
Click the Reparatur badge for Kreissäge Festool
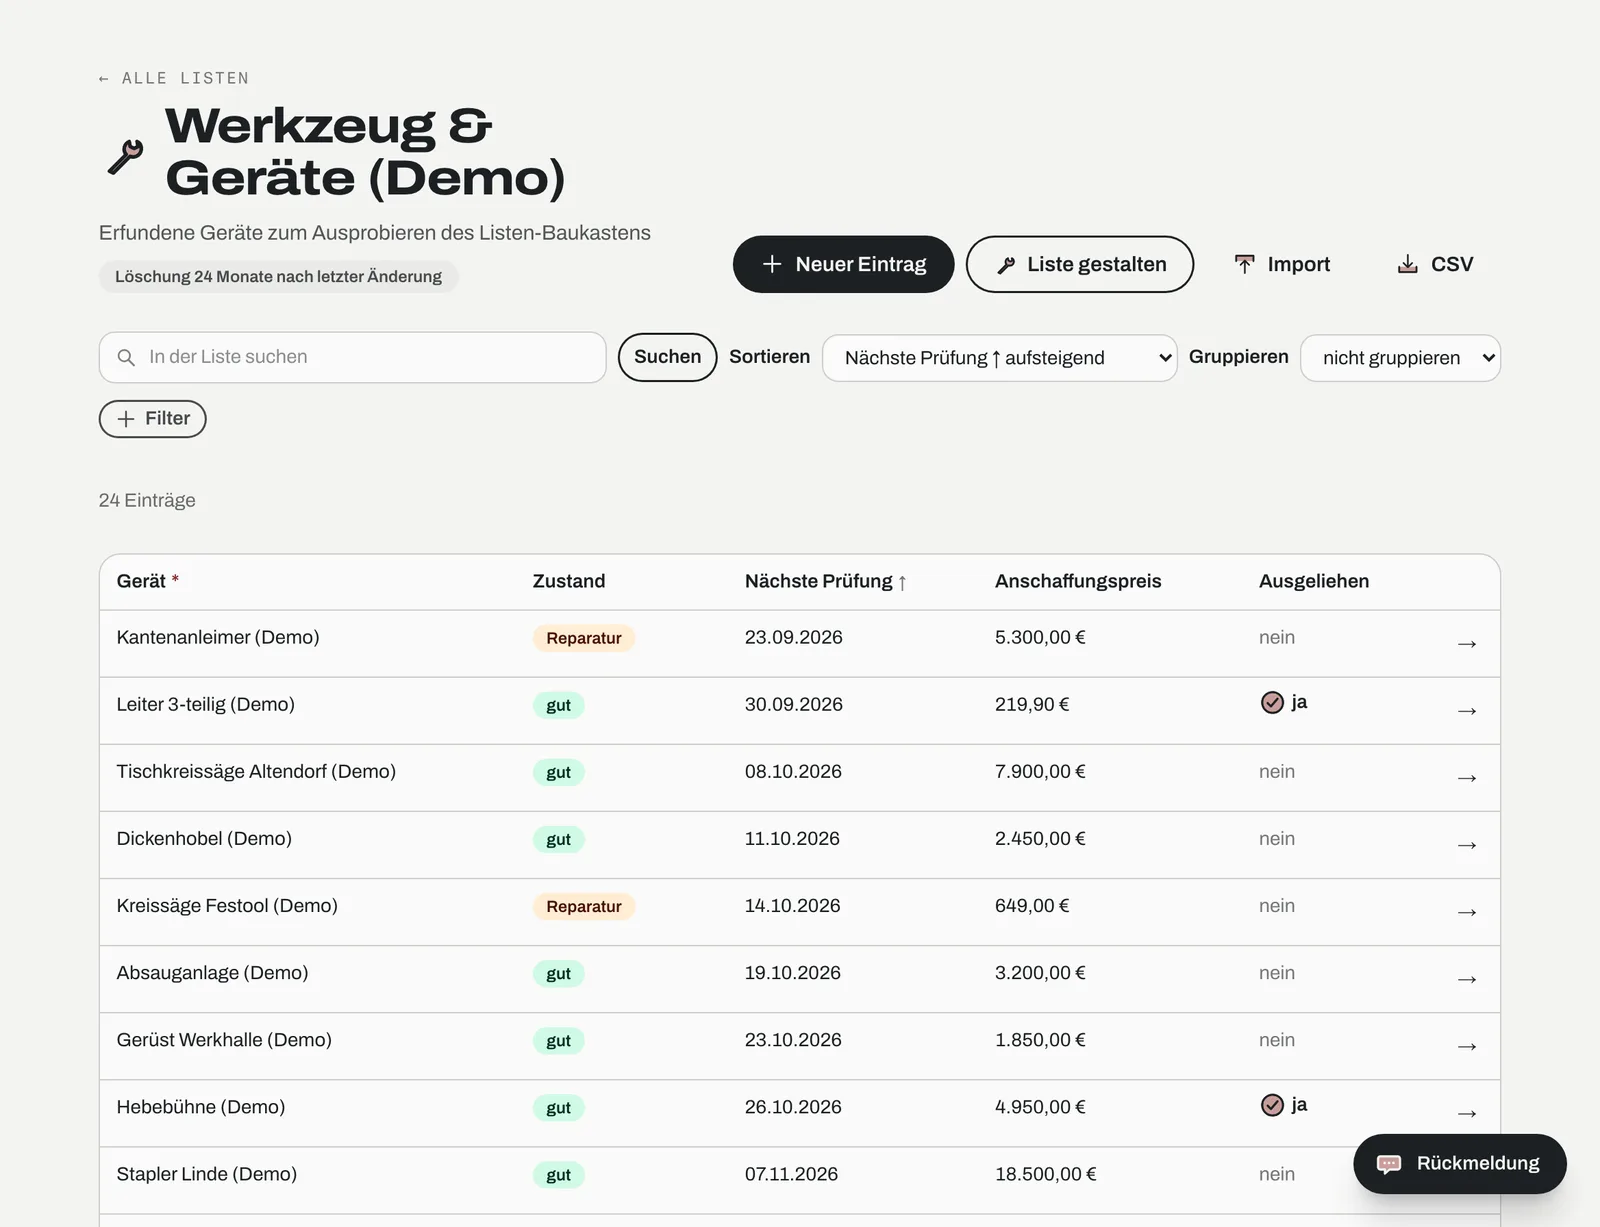tap(583, 906)
